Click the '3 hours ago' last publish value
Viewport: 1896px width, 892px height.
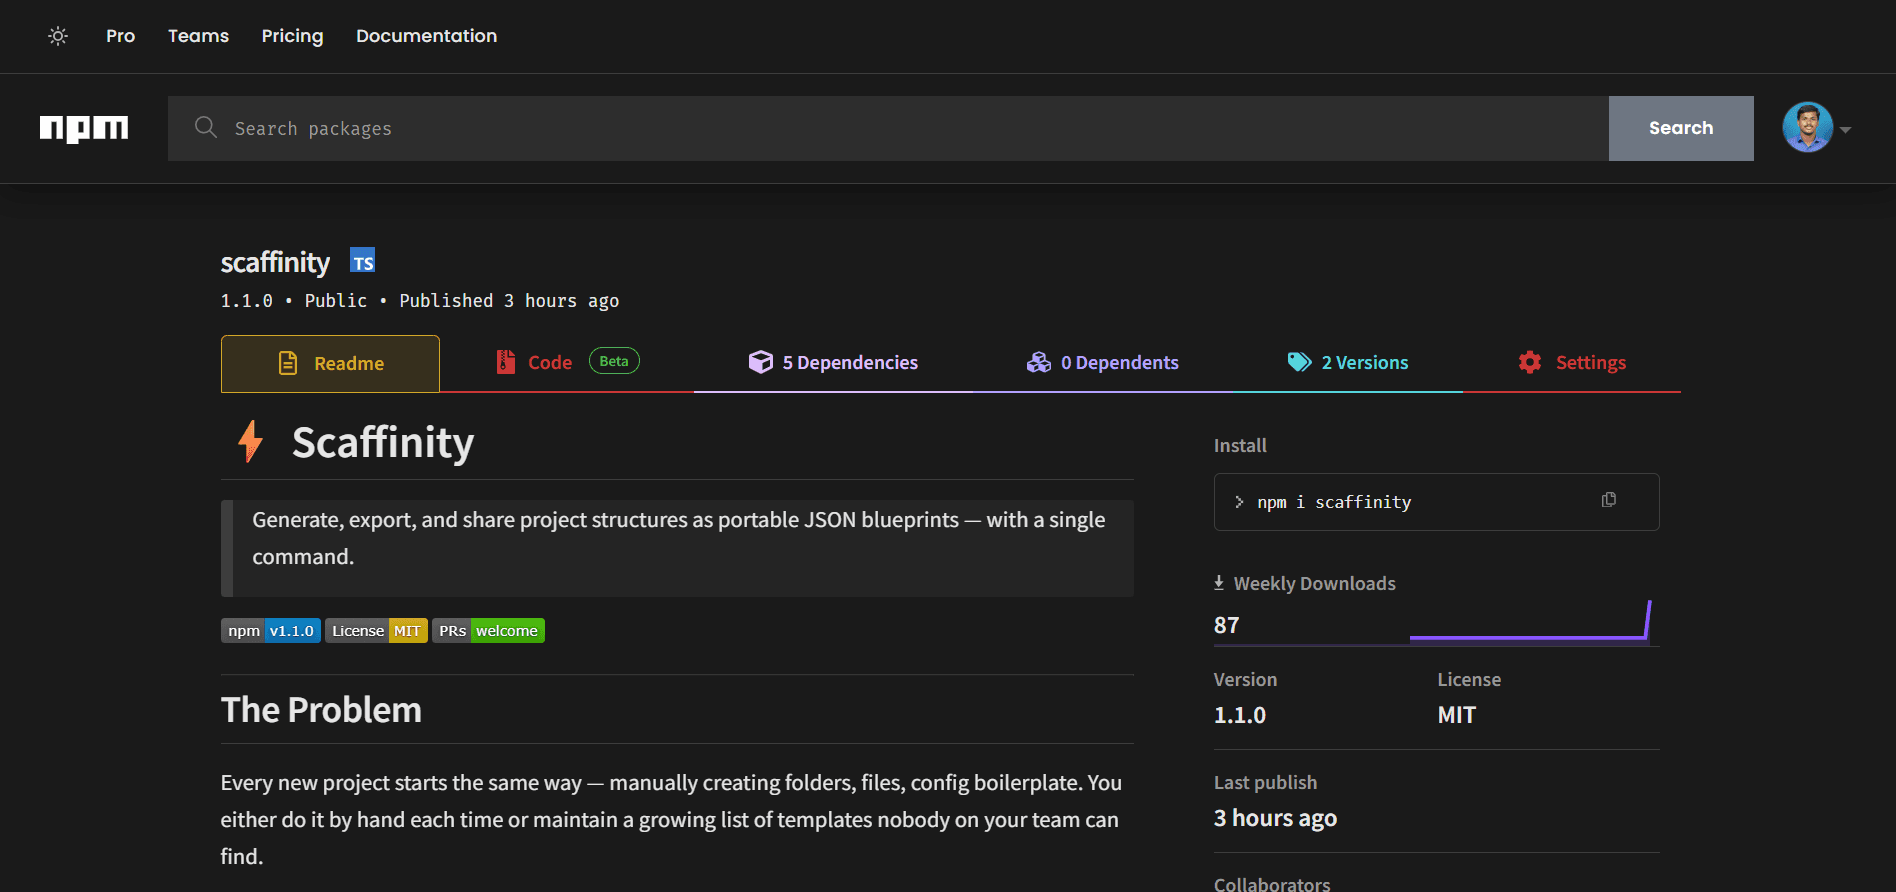1275,818
